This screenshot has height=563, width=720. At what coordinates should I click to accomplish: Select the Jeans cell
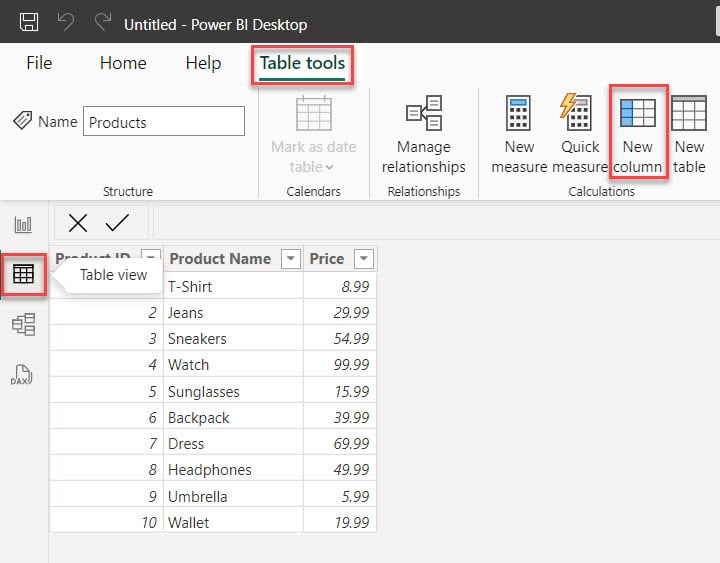(x=233, y=312)
